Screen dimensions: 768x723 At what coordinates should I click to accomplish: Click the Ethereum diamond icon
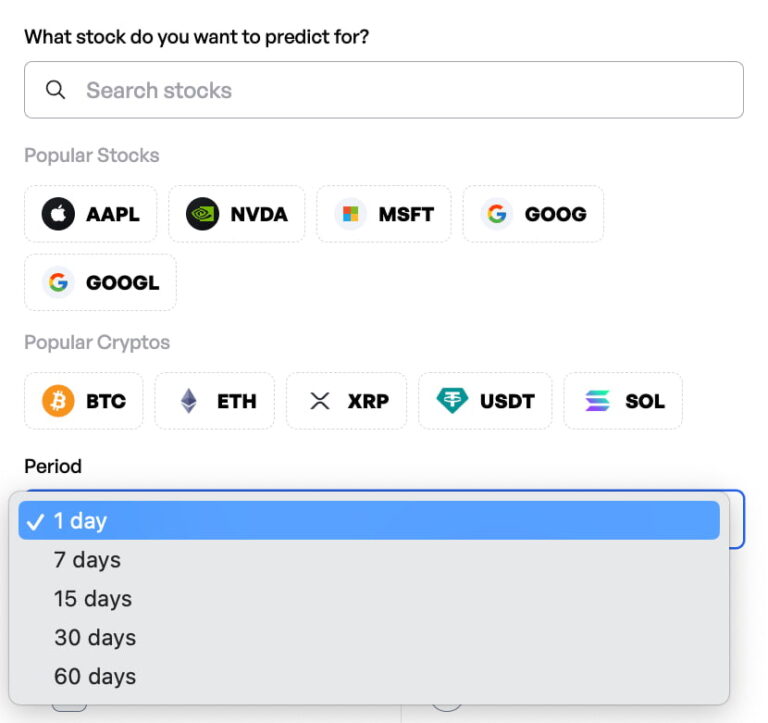[188, 401]
